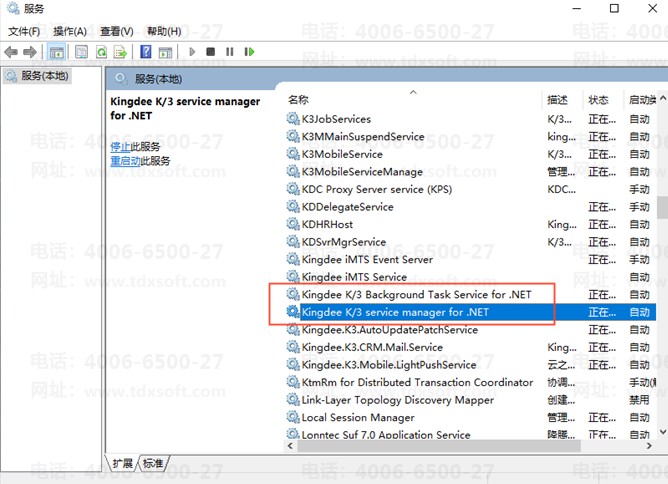Open Help with the blue question icon
The width and height of the screenshot is (668, 484).
[146, 52]
